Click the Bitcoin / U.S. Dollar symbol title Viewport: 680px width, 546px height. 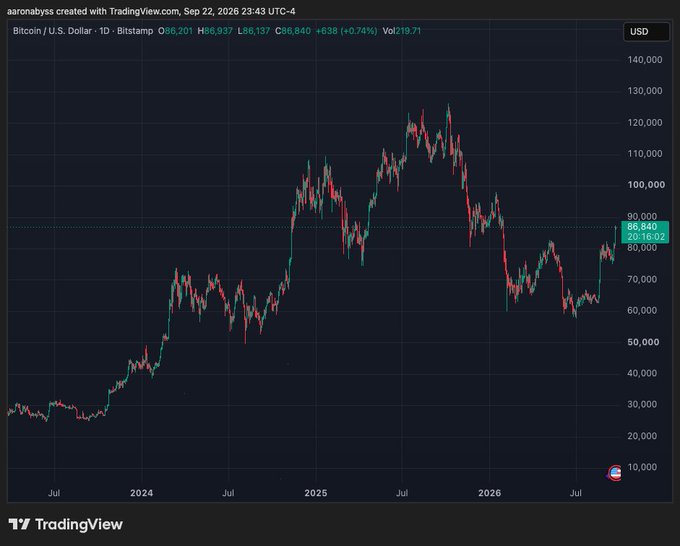pyautogui.click(x=52, y=31)
